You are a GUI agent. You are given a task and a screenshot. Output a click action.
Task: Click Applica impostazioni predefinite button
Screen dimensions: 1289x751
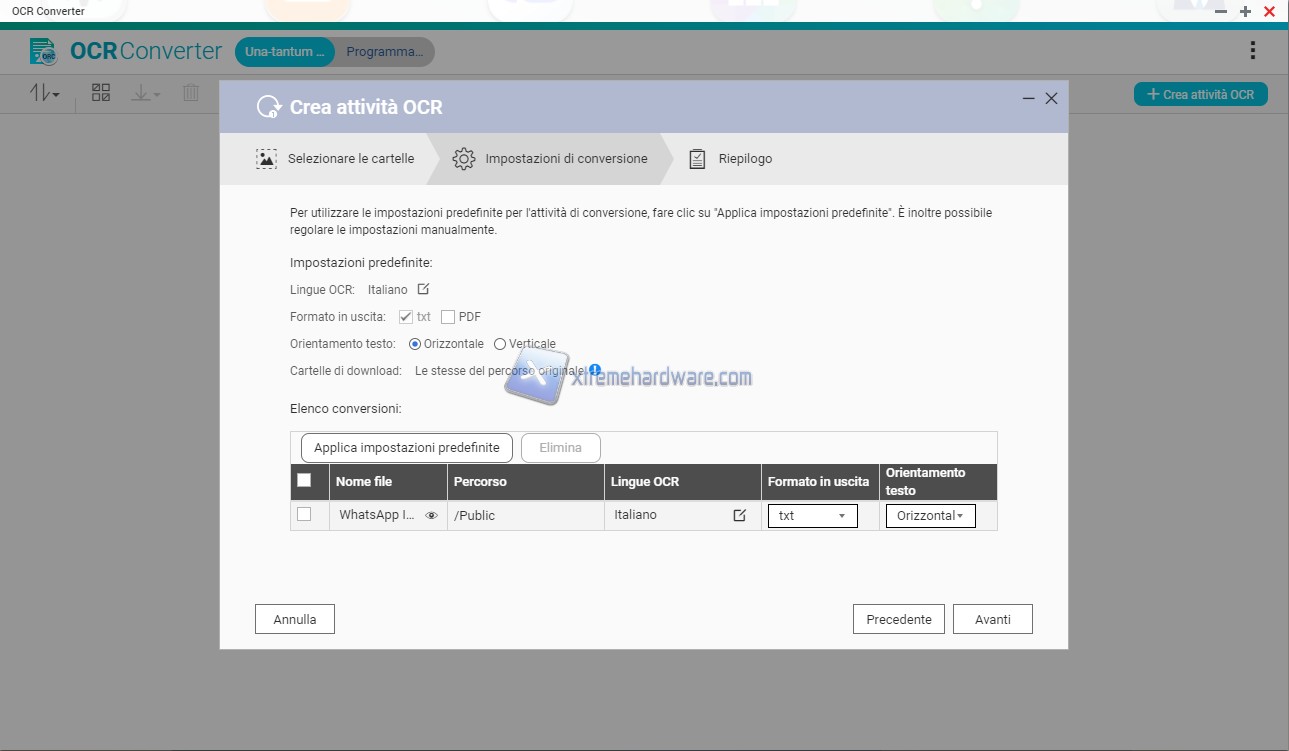point(406,448)
